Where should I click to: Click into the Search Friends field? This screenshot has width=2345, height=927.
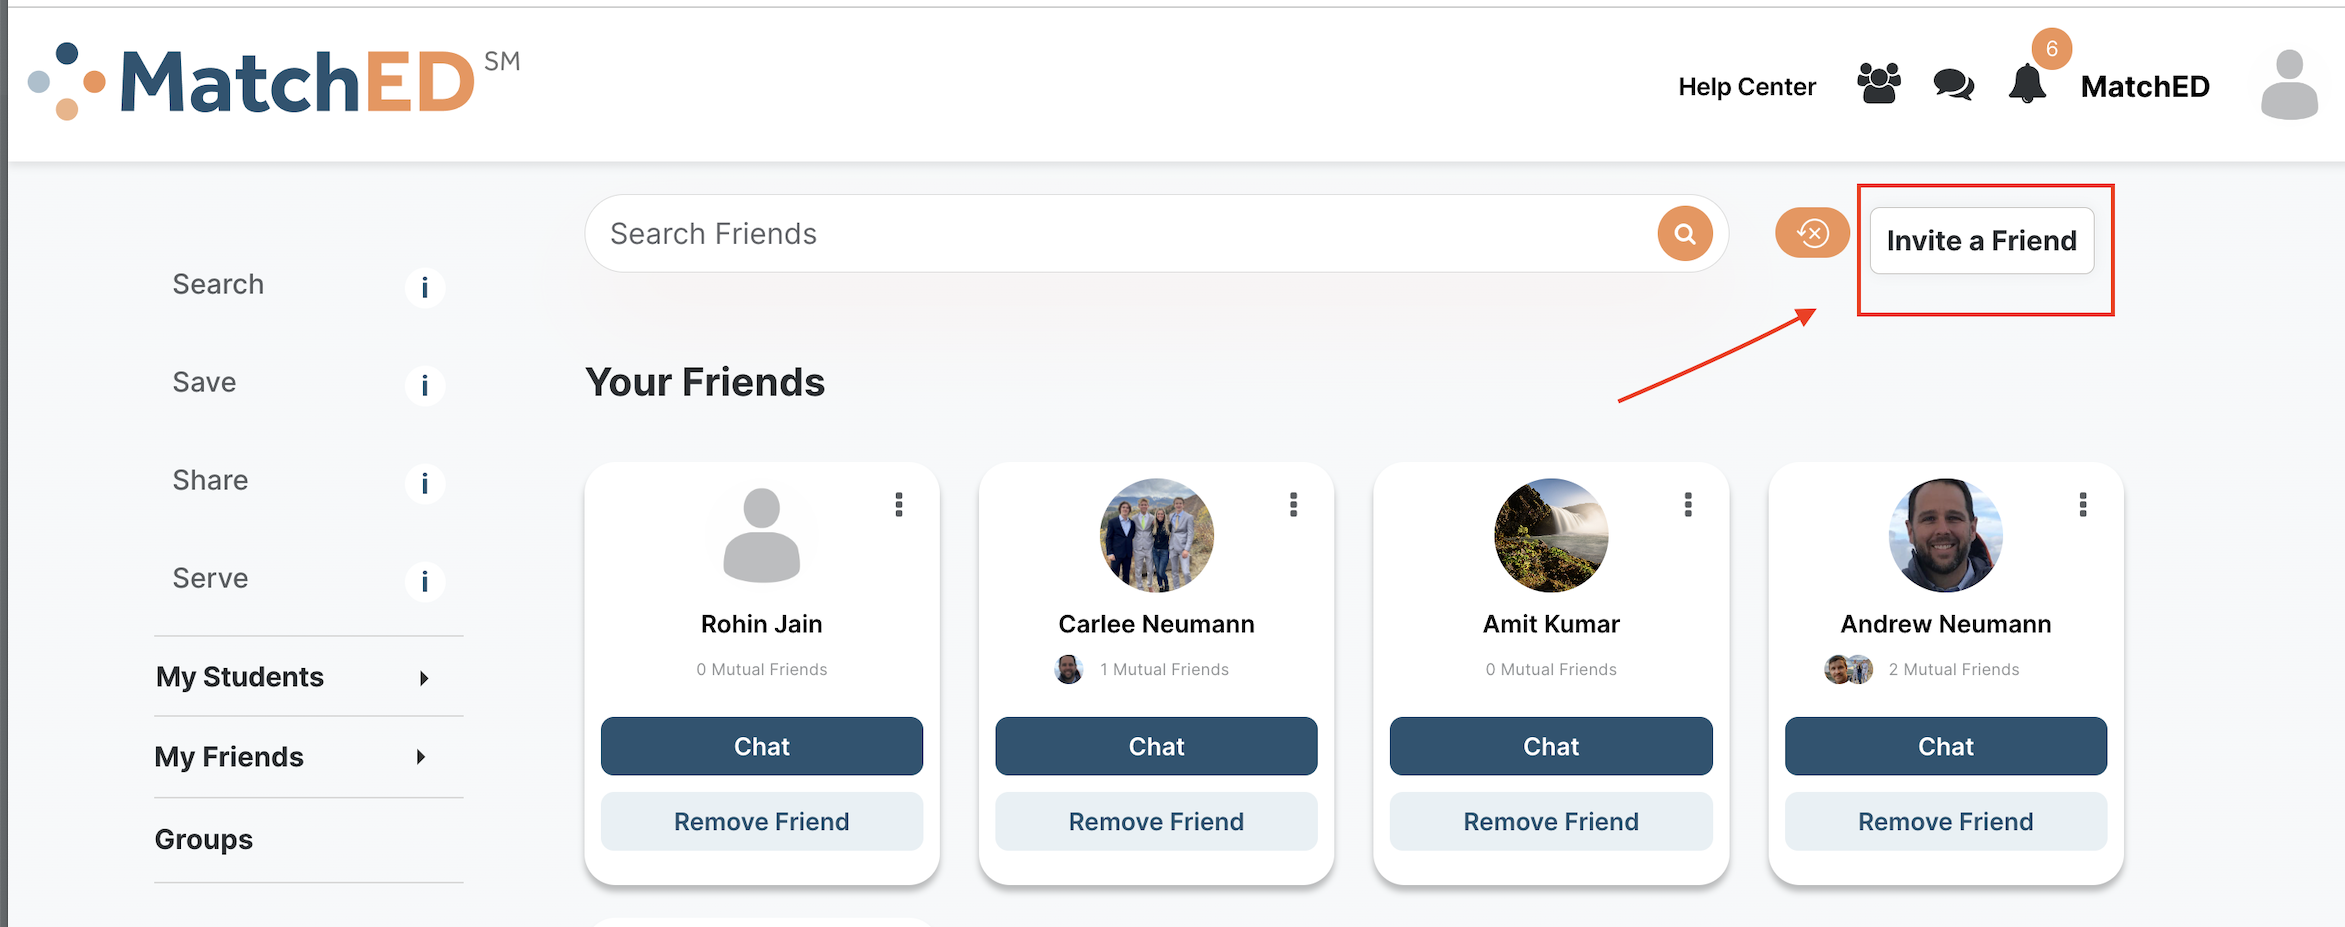coord(1120,234)
